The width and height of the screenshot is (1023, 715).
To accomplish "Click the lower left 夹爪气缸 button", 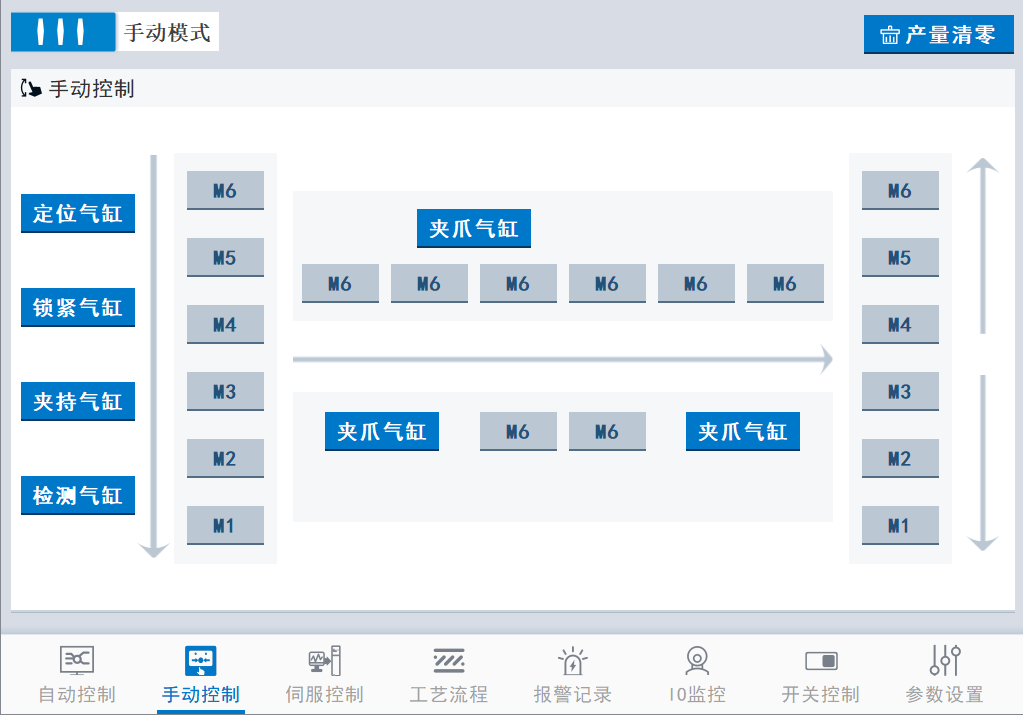I will pyautogui.click(x=382, y=432).
